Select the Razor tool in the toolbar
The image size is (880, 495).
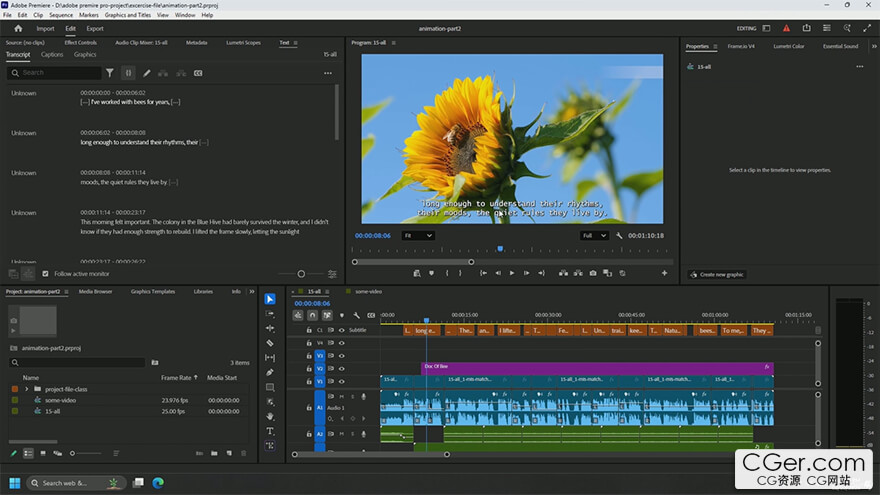click(x=270, y=343)
